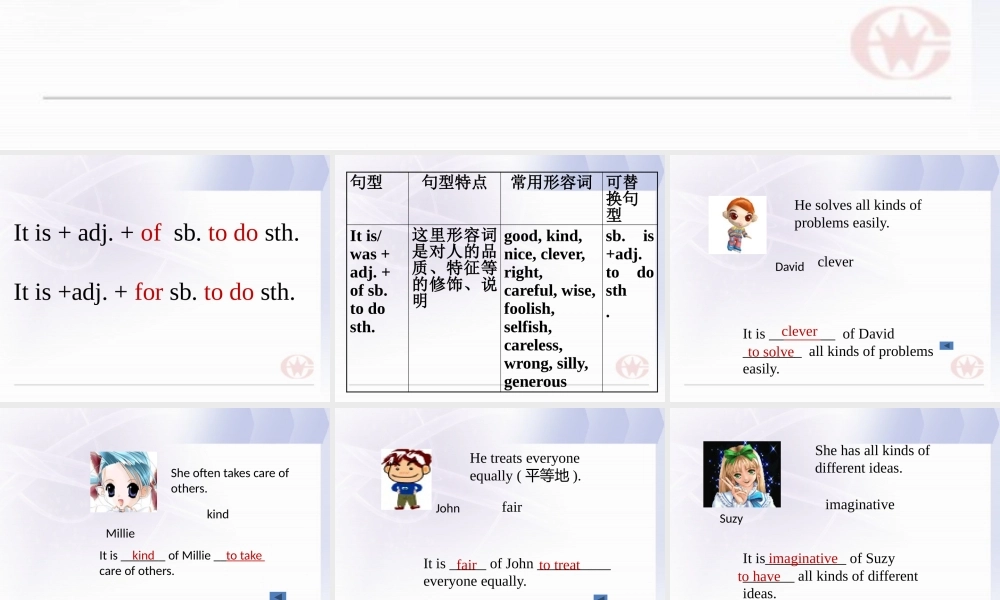This screenshot has height=600, width=1000.
Task: Select the John cartoon character image
Action: point(406,479)
